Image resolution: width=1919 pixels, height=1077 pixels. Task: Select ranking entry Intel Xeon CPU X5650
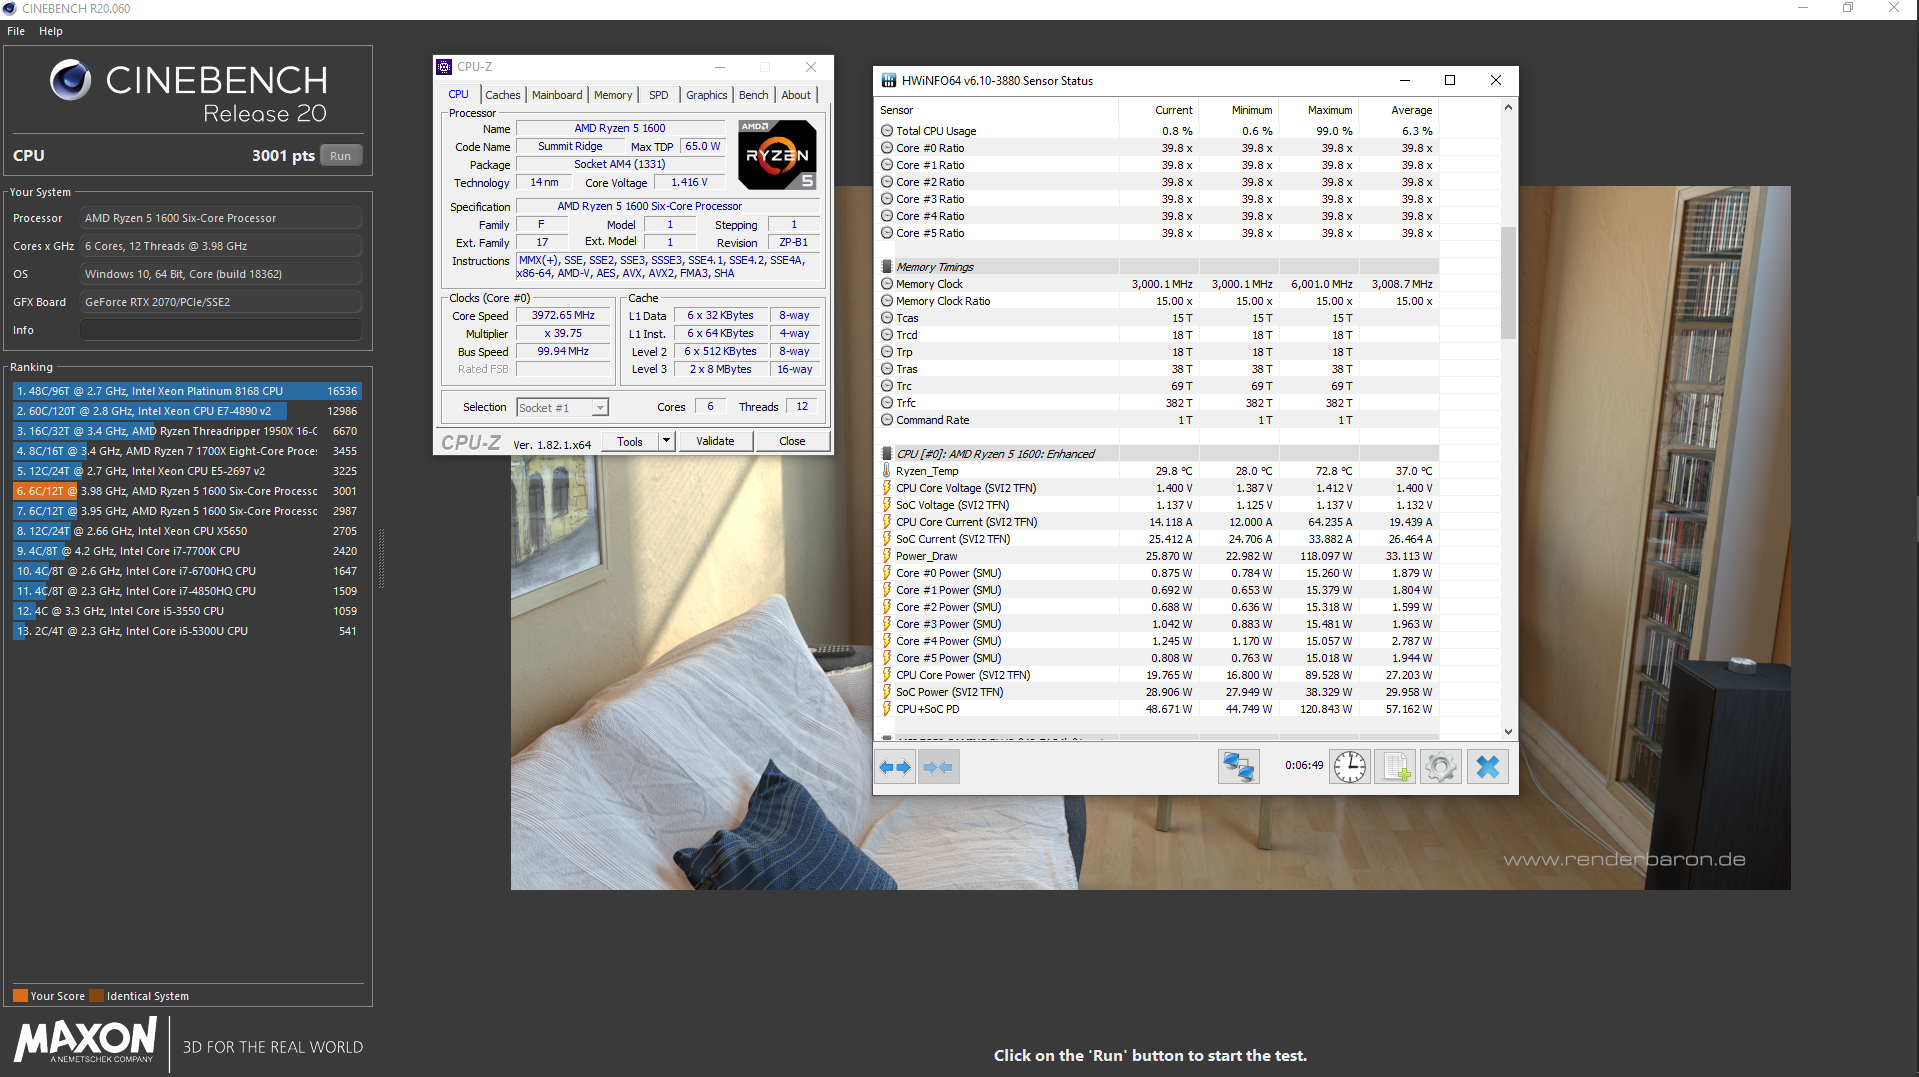point(187,531)
